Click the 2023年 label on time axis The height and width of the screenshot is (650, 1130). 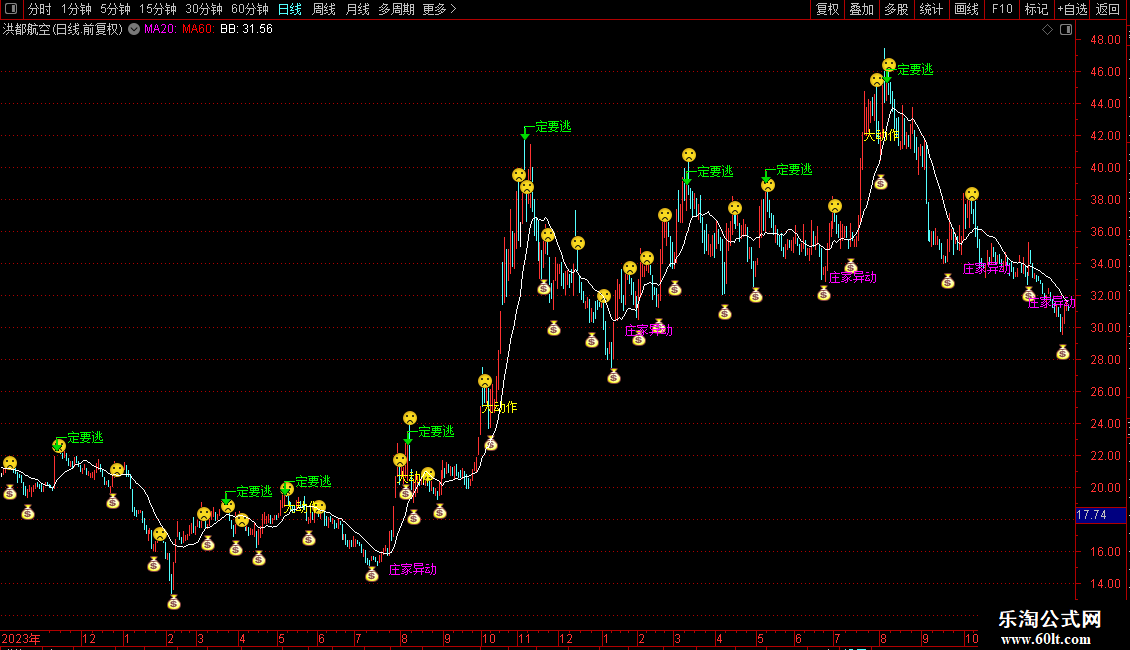pyautogui.click(x=21, y=638)
